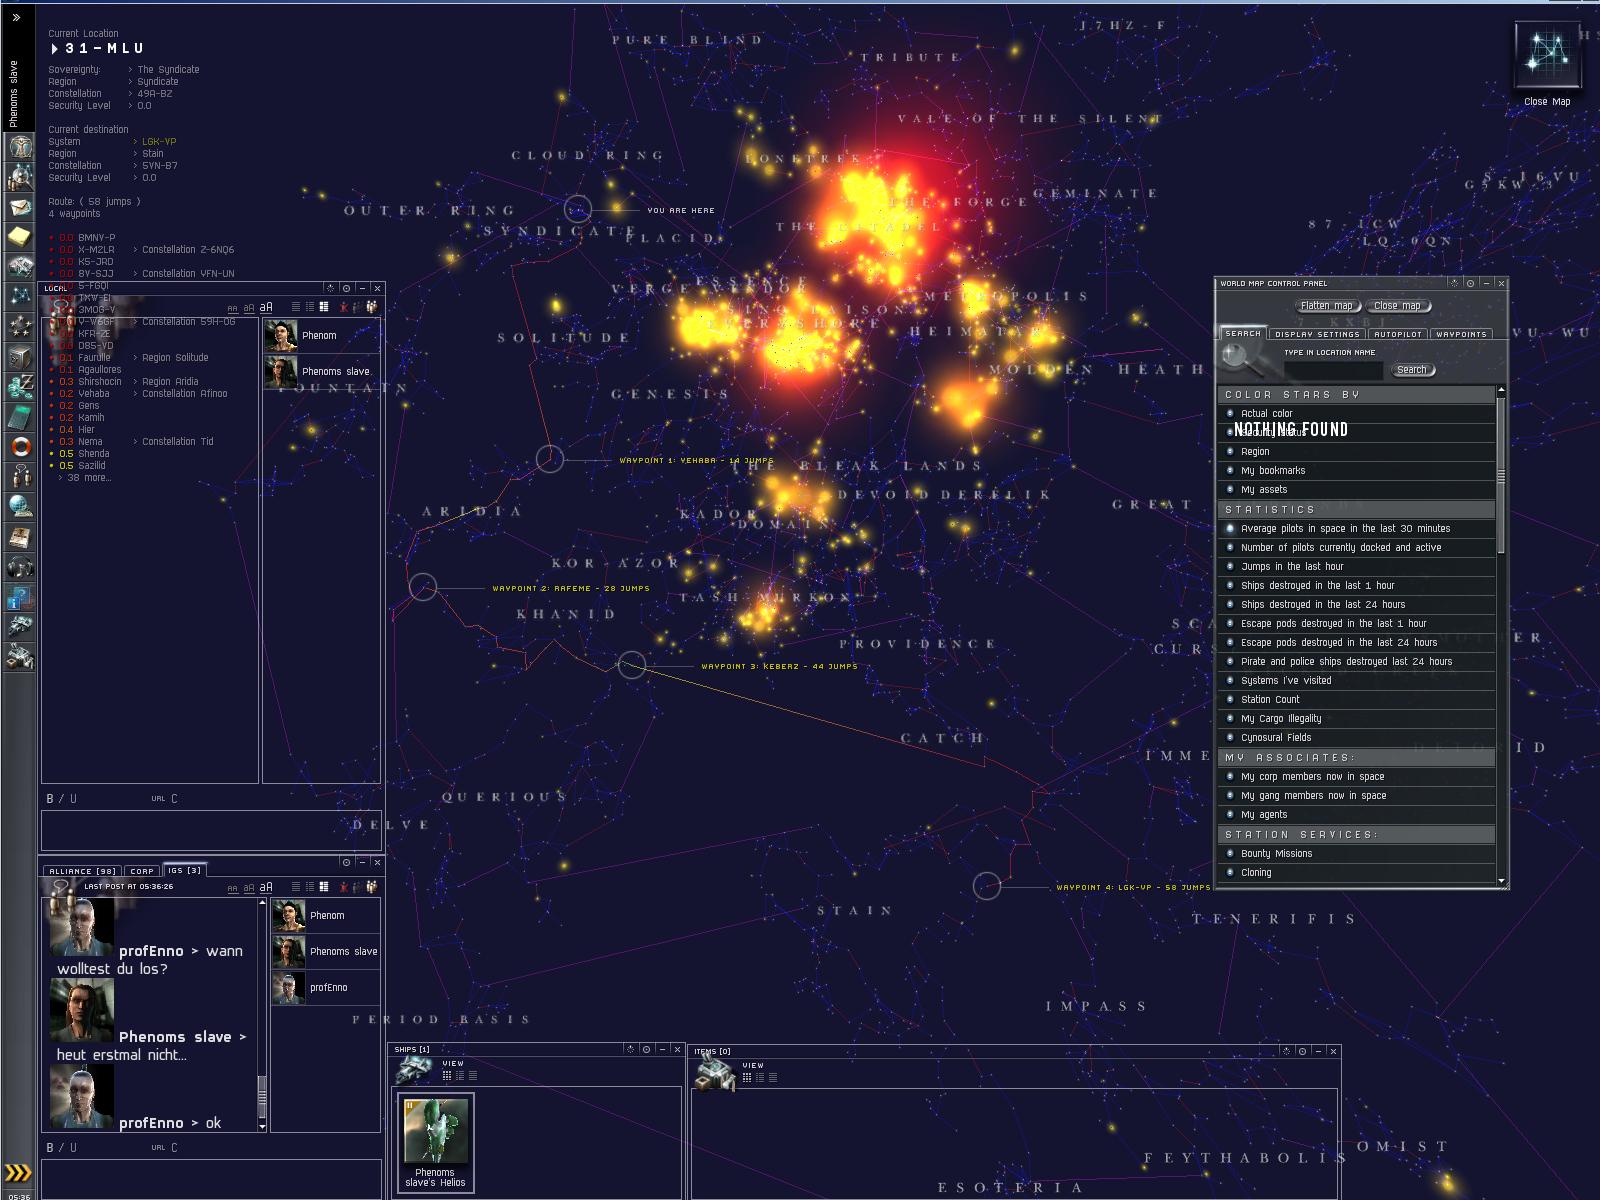Viewport: 1600px width, 1200px height.
Task: Click the Search button for location name
Action: [1412, 370]
